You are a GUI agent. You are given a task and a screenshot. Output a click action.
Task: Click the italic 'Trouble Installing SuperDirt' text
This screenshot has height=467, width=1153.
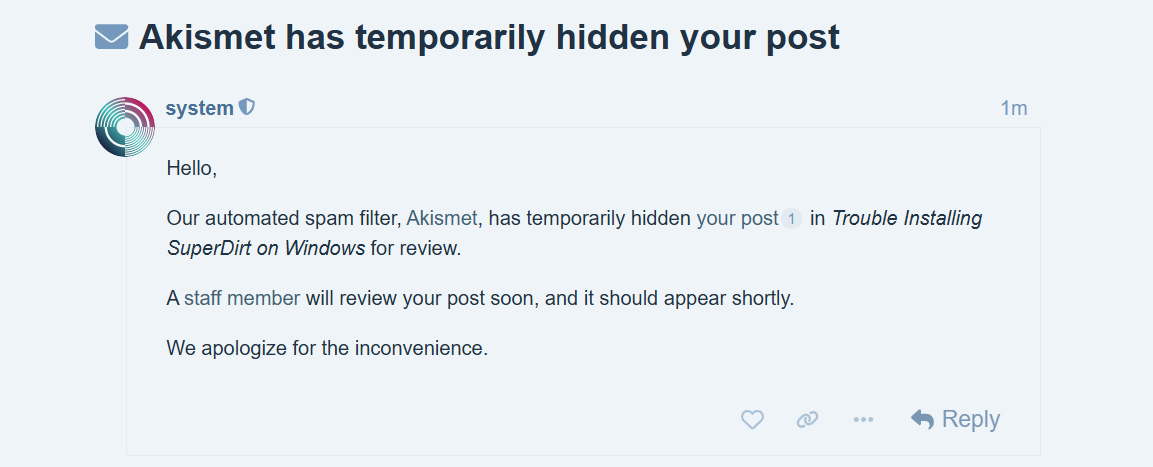click(906, 218)
